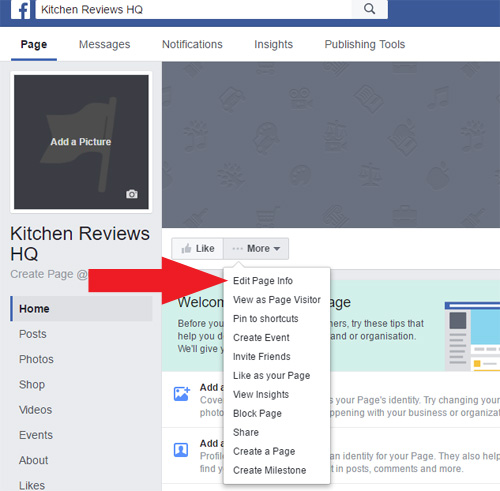Image resolution: width=500 pixels, height=491 pixels.
Task: Click Add a Picture profile thumbnail
Action: point(81,142)
